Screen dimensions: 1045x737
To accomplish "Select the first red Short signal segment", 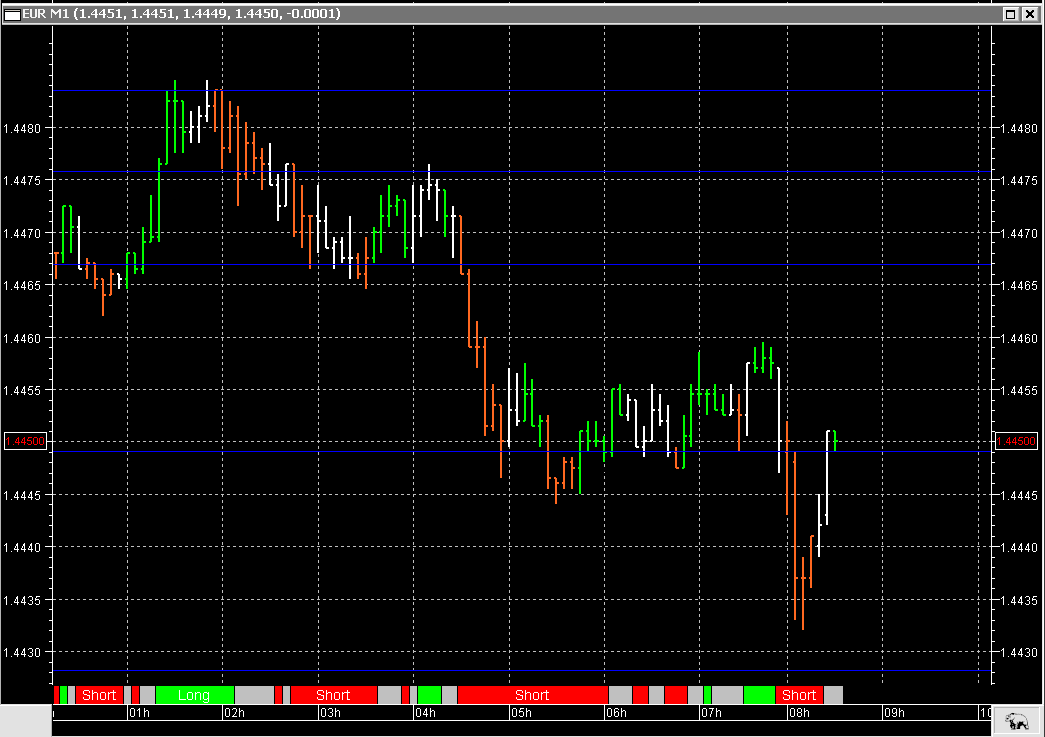I will click(99, 695).
